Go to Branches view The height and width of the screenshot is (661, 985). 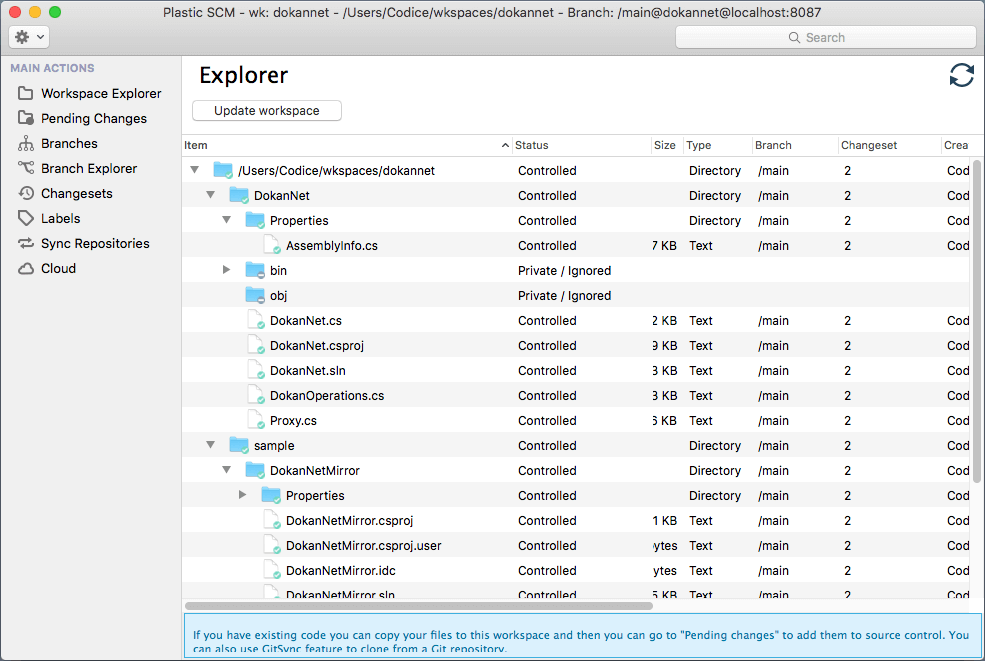(69, 143)
